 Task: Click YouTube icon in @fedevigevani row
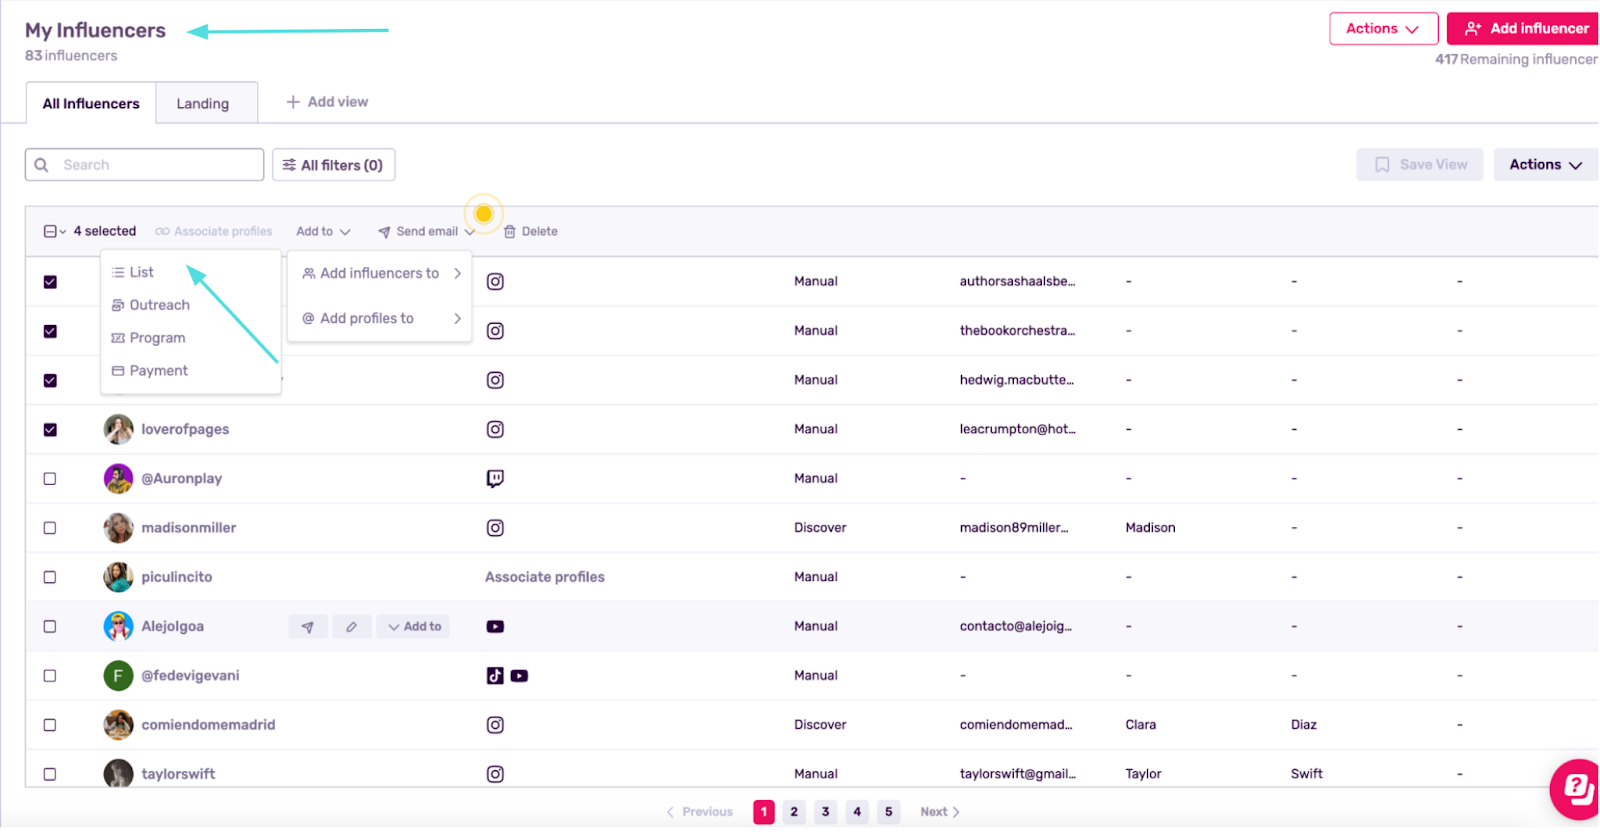pyautogui.click(x=519, y=676)
